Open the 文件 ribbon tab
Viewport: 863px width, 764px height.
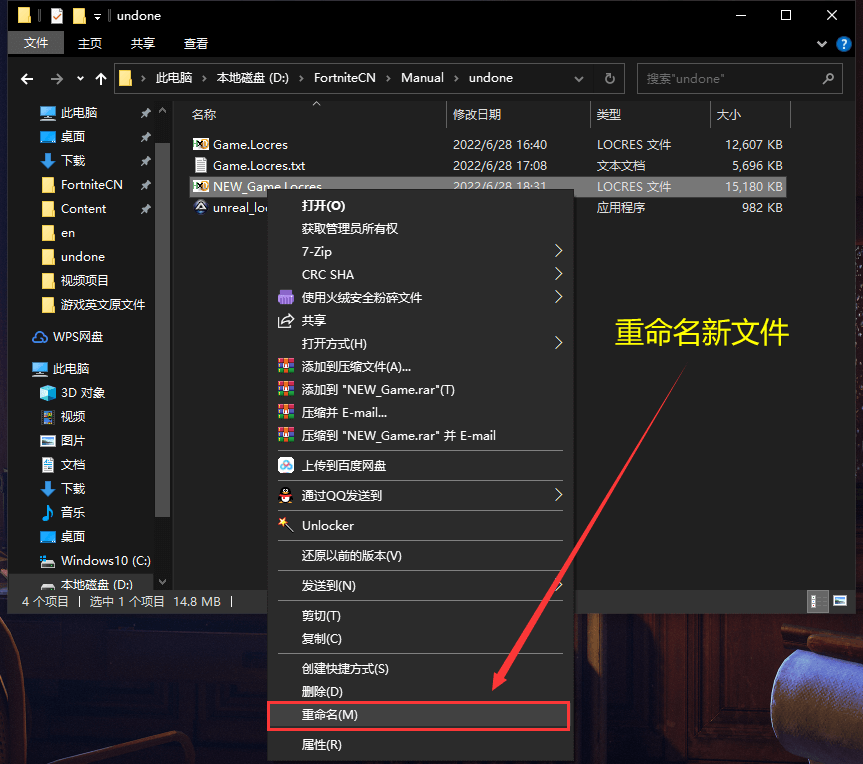[36, 43]
